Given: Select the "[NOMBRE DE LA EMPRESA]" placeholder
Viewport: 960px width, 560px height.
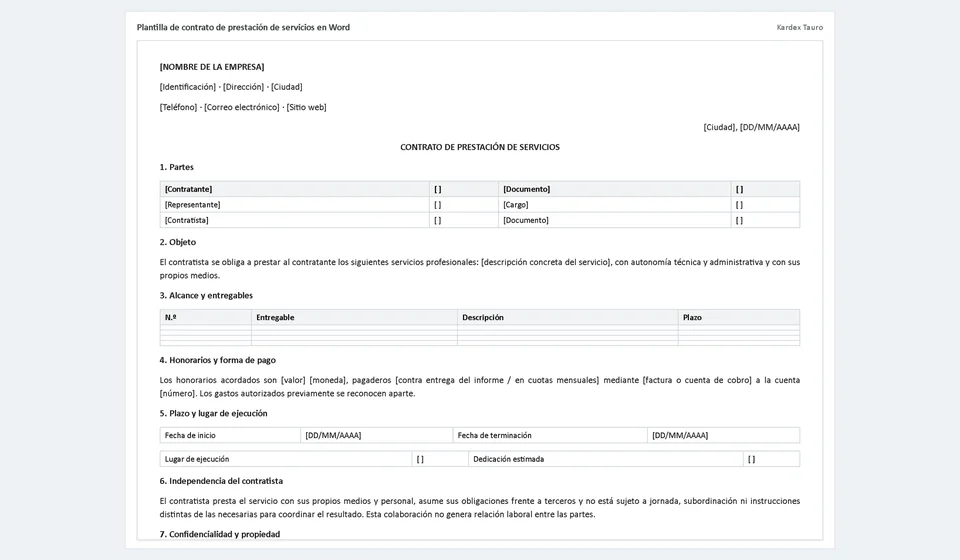Looking at the screenshot, I should 212,67.
